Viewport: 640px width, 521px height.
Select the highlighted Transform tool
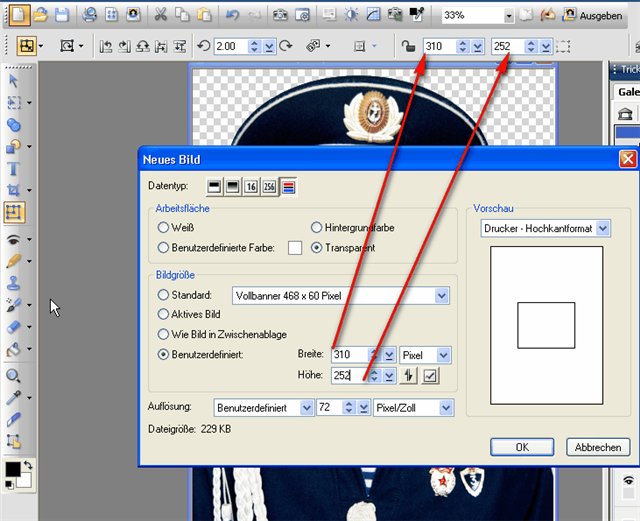coord(15,212)
